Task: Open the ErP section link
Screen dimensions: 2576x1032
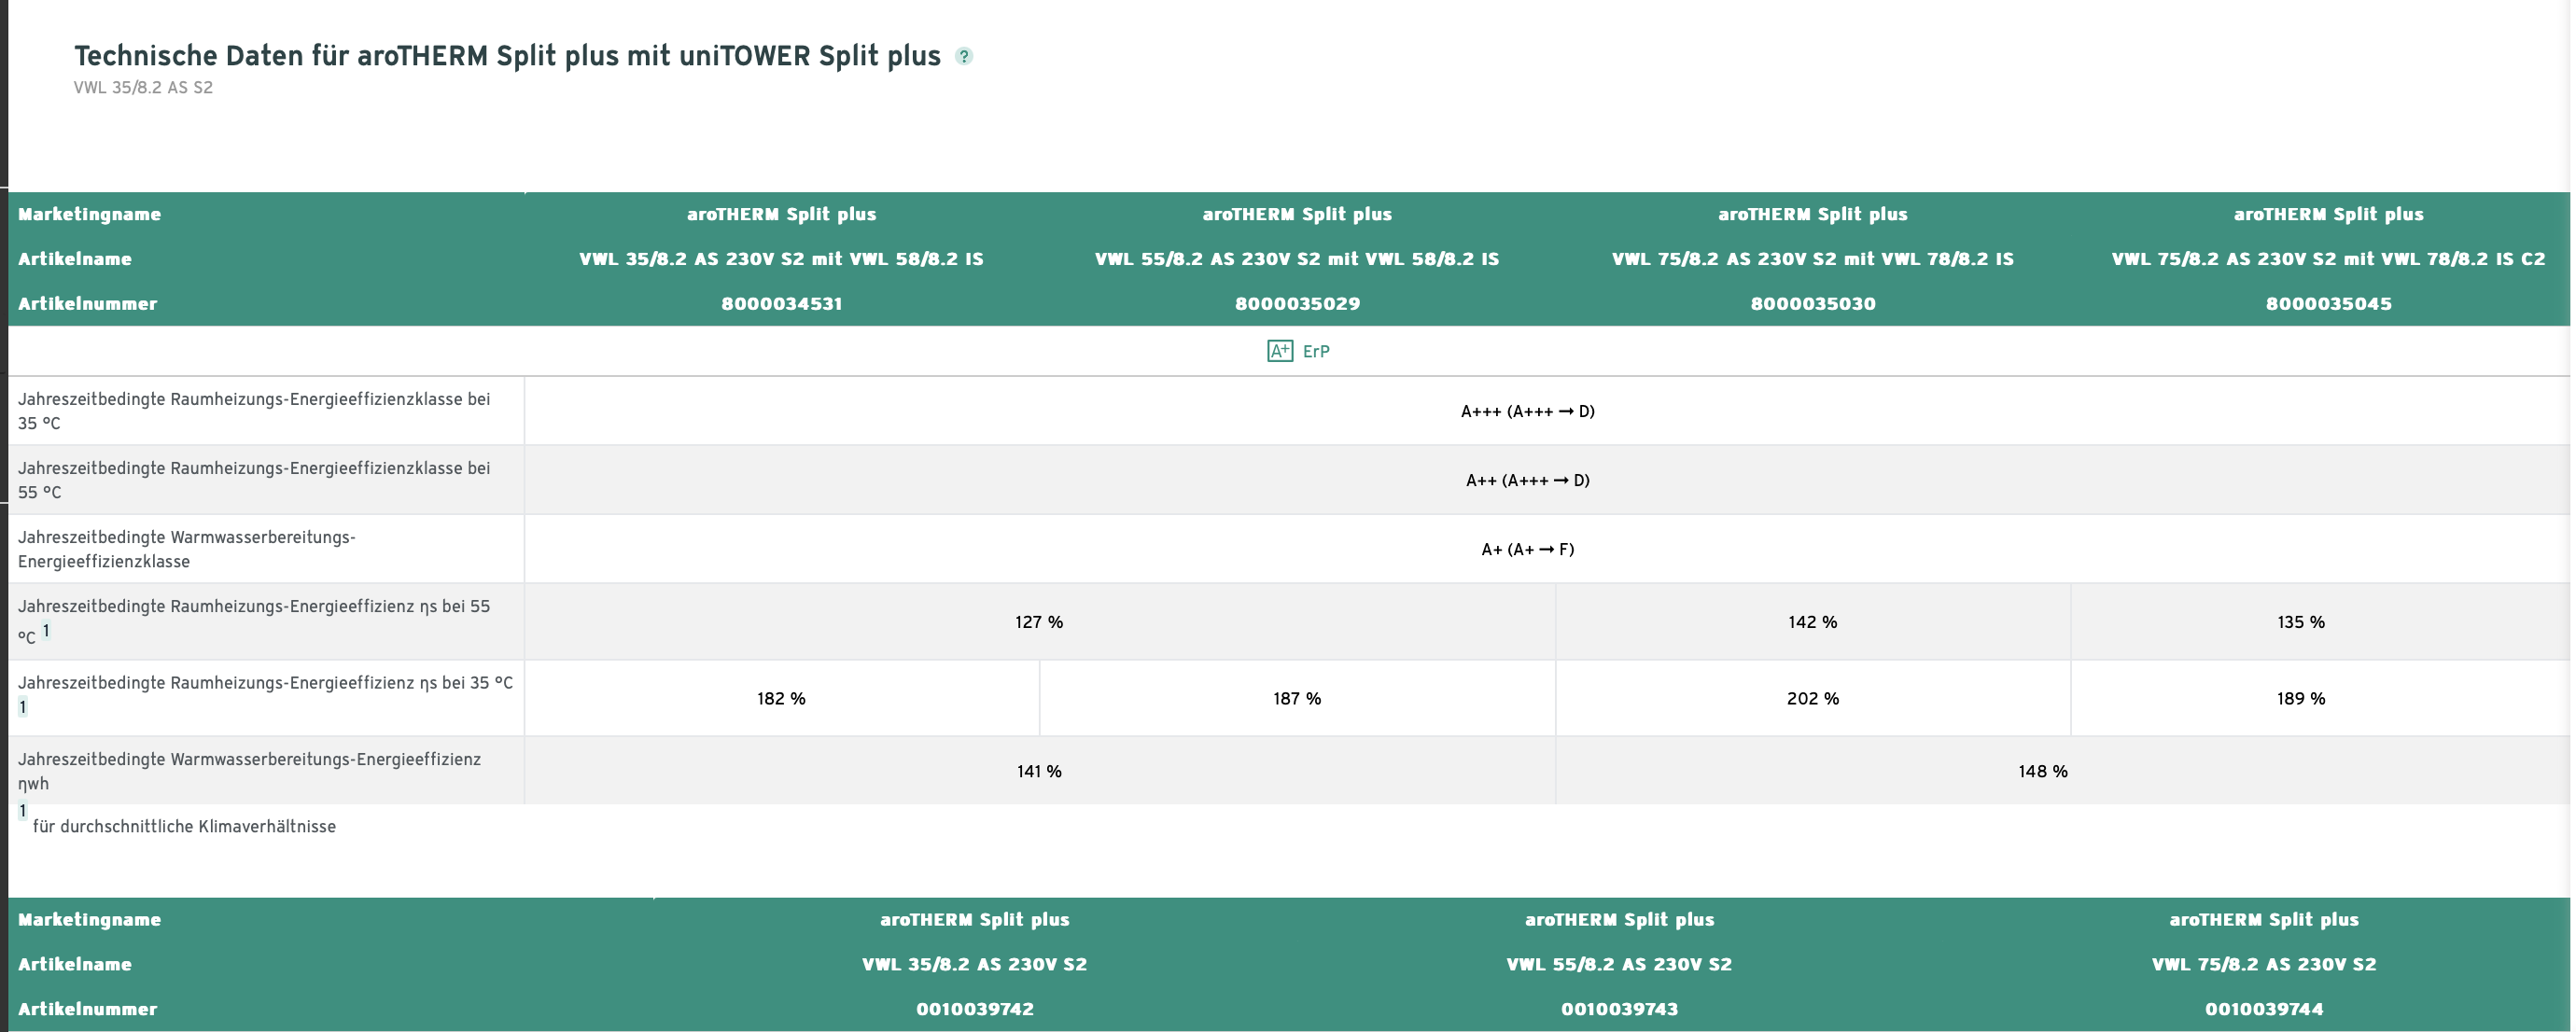Action: pos(1316,351)
